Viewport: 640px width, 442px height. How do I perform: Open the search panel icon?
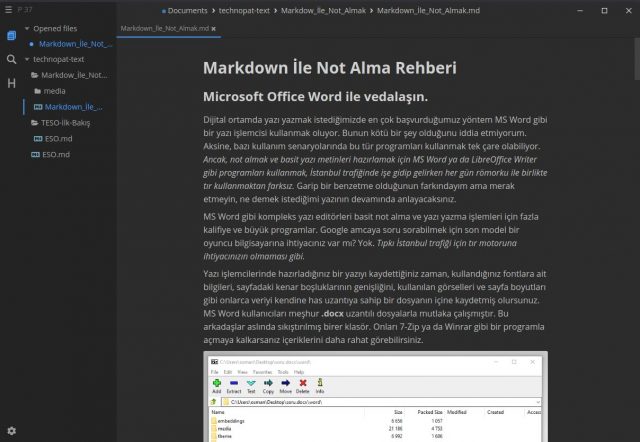pyautogui.click(x=11, y=60)
